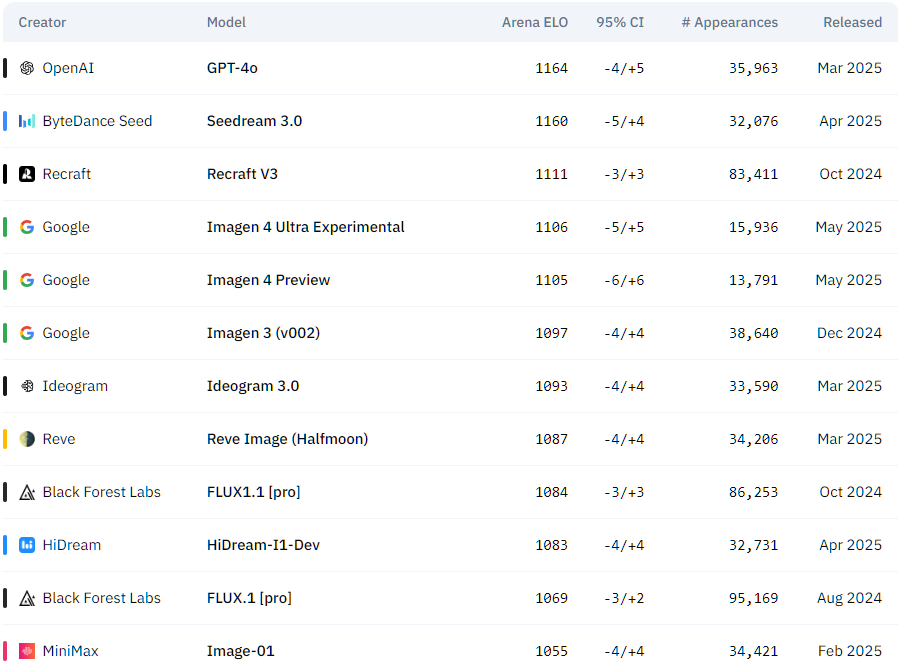This screenshot has width=898, height=667.
Task: Sort by the Released column header
Action: (x=853, y=22)
